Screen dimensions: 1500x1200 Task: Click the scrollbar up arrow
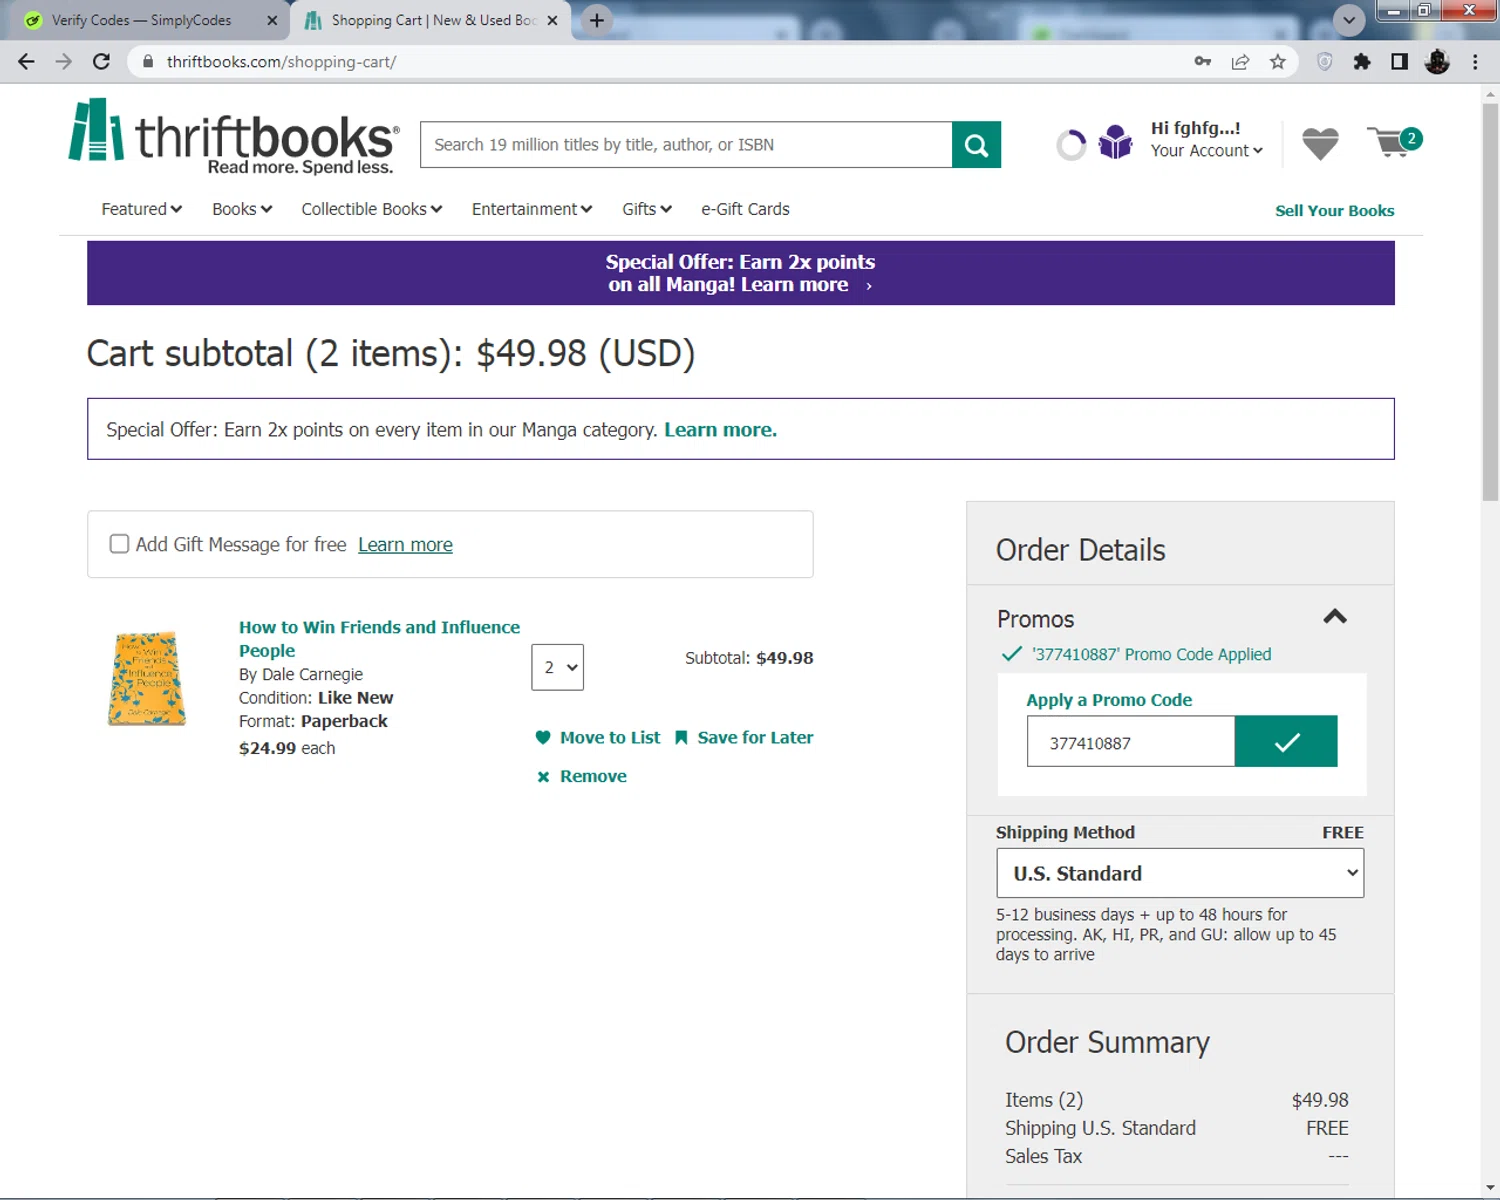click(x=1490, y=95)
